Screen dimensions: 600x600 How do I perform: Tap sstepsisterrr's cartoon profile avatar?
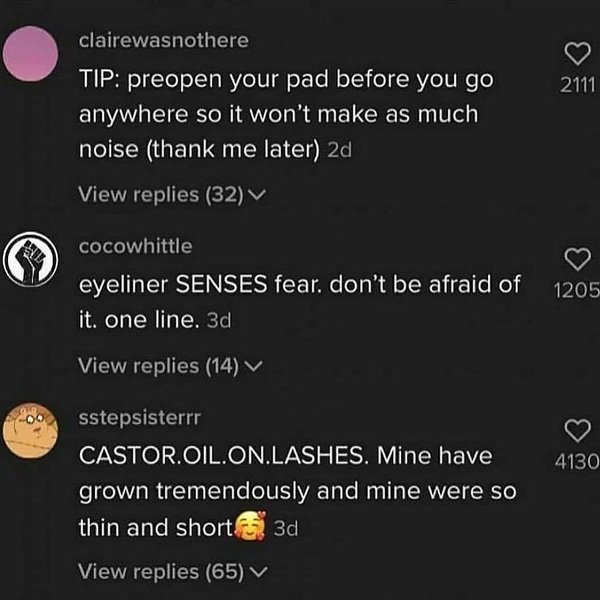tap(31, 428)
